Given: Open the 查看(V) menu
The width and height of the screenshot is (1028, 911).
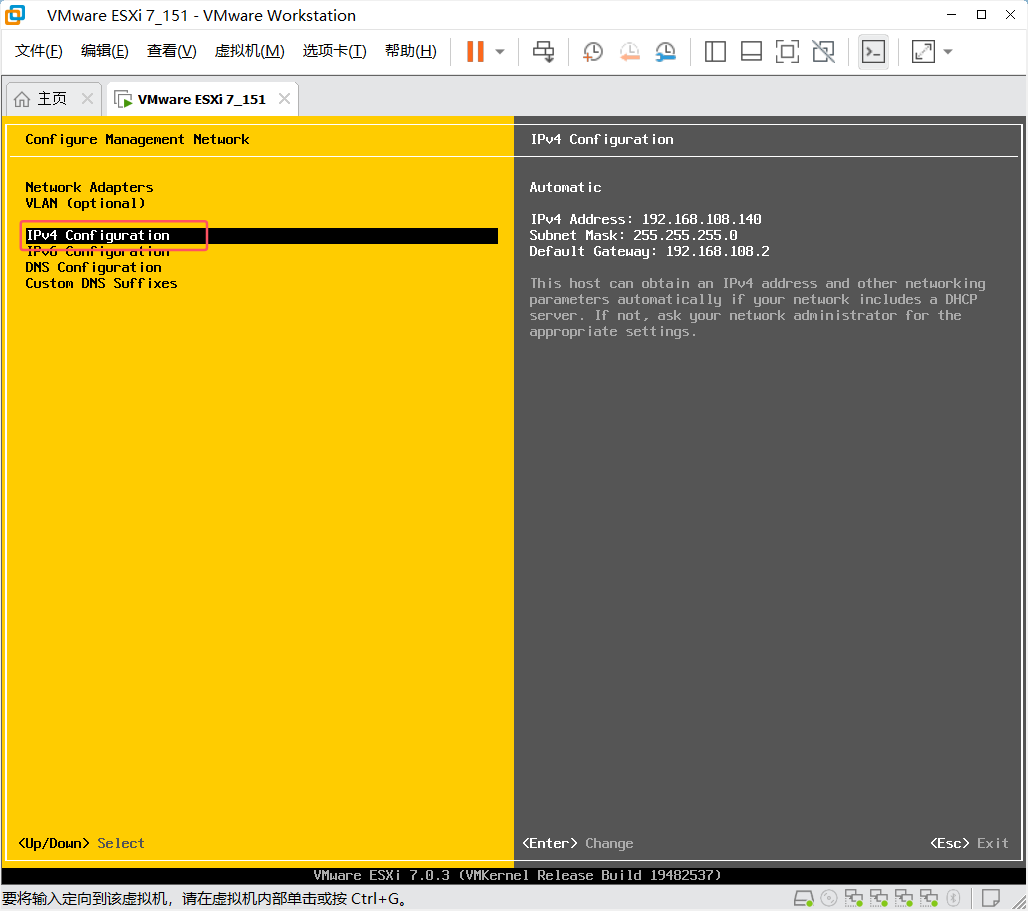Looking at the screenshot, I should (x=171, y=50).
